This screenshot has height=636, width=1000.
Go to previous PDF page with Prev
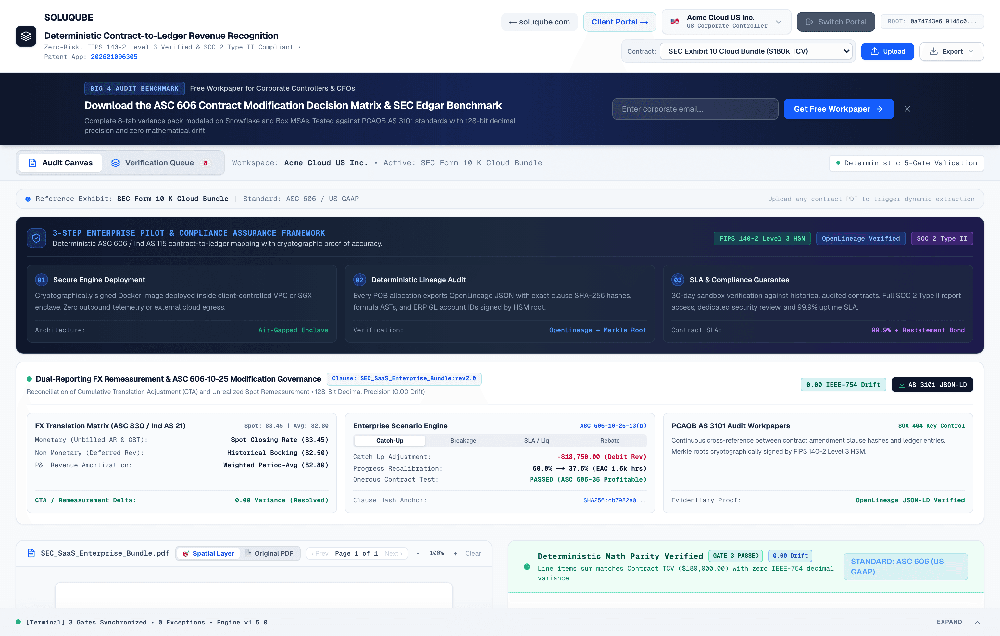(x=318, y=554)
